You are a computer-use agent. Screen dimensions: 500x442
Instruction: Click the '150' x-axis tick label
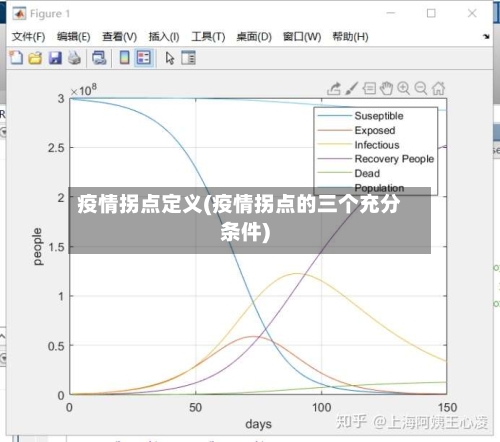pos(447,408)
